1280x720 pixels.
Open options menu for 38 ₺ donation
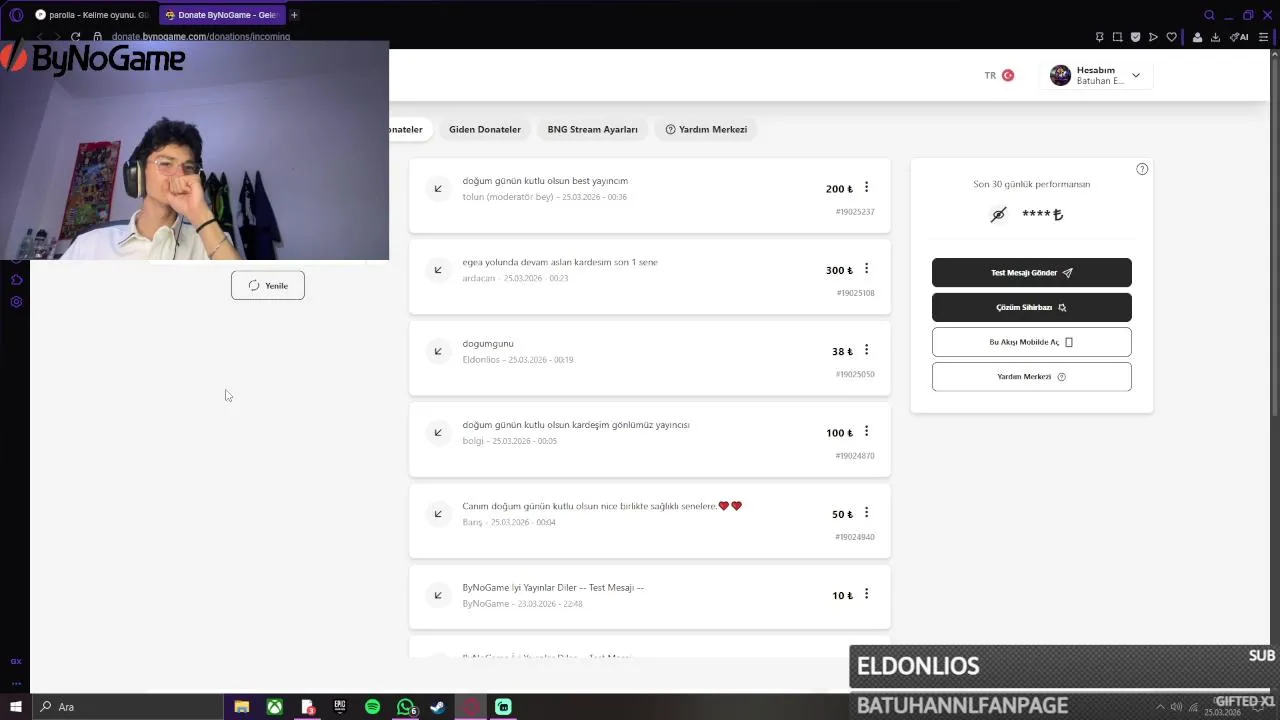point(866,350)
